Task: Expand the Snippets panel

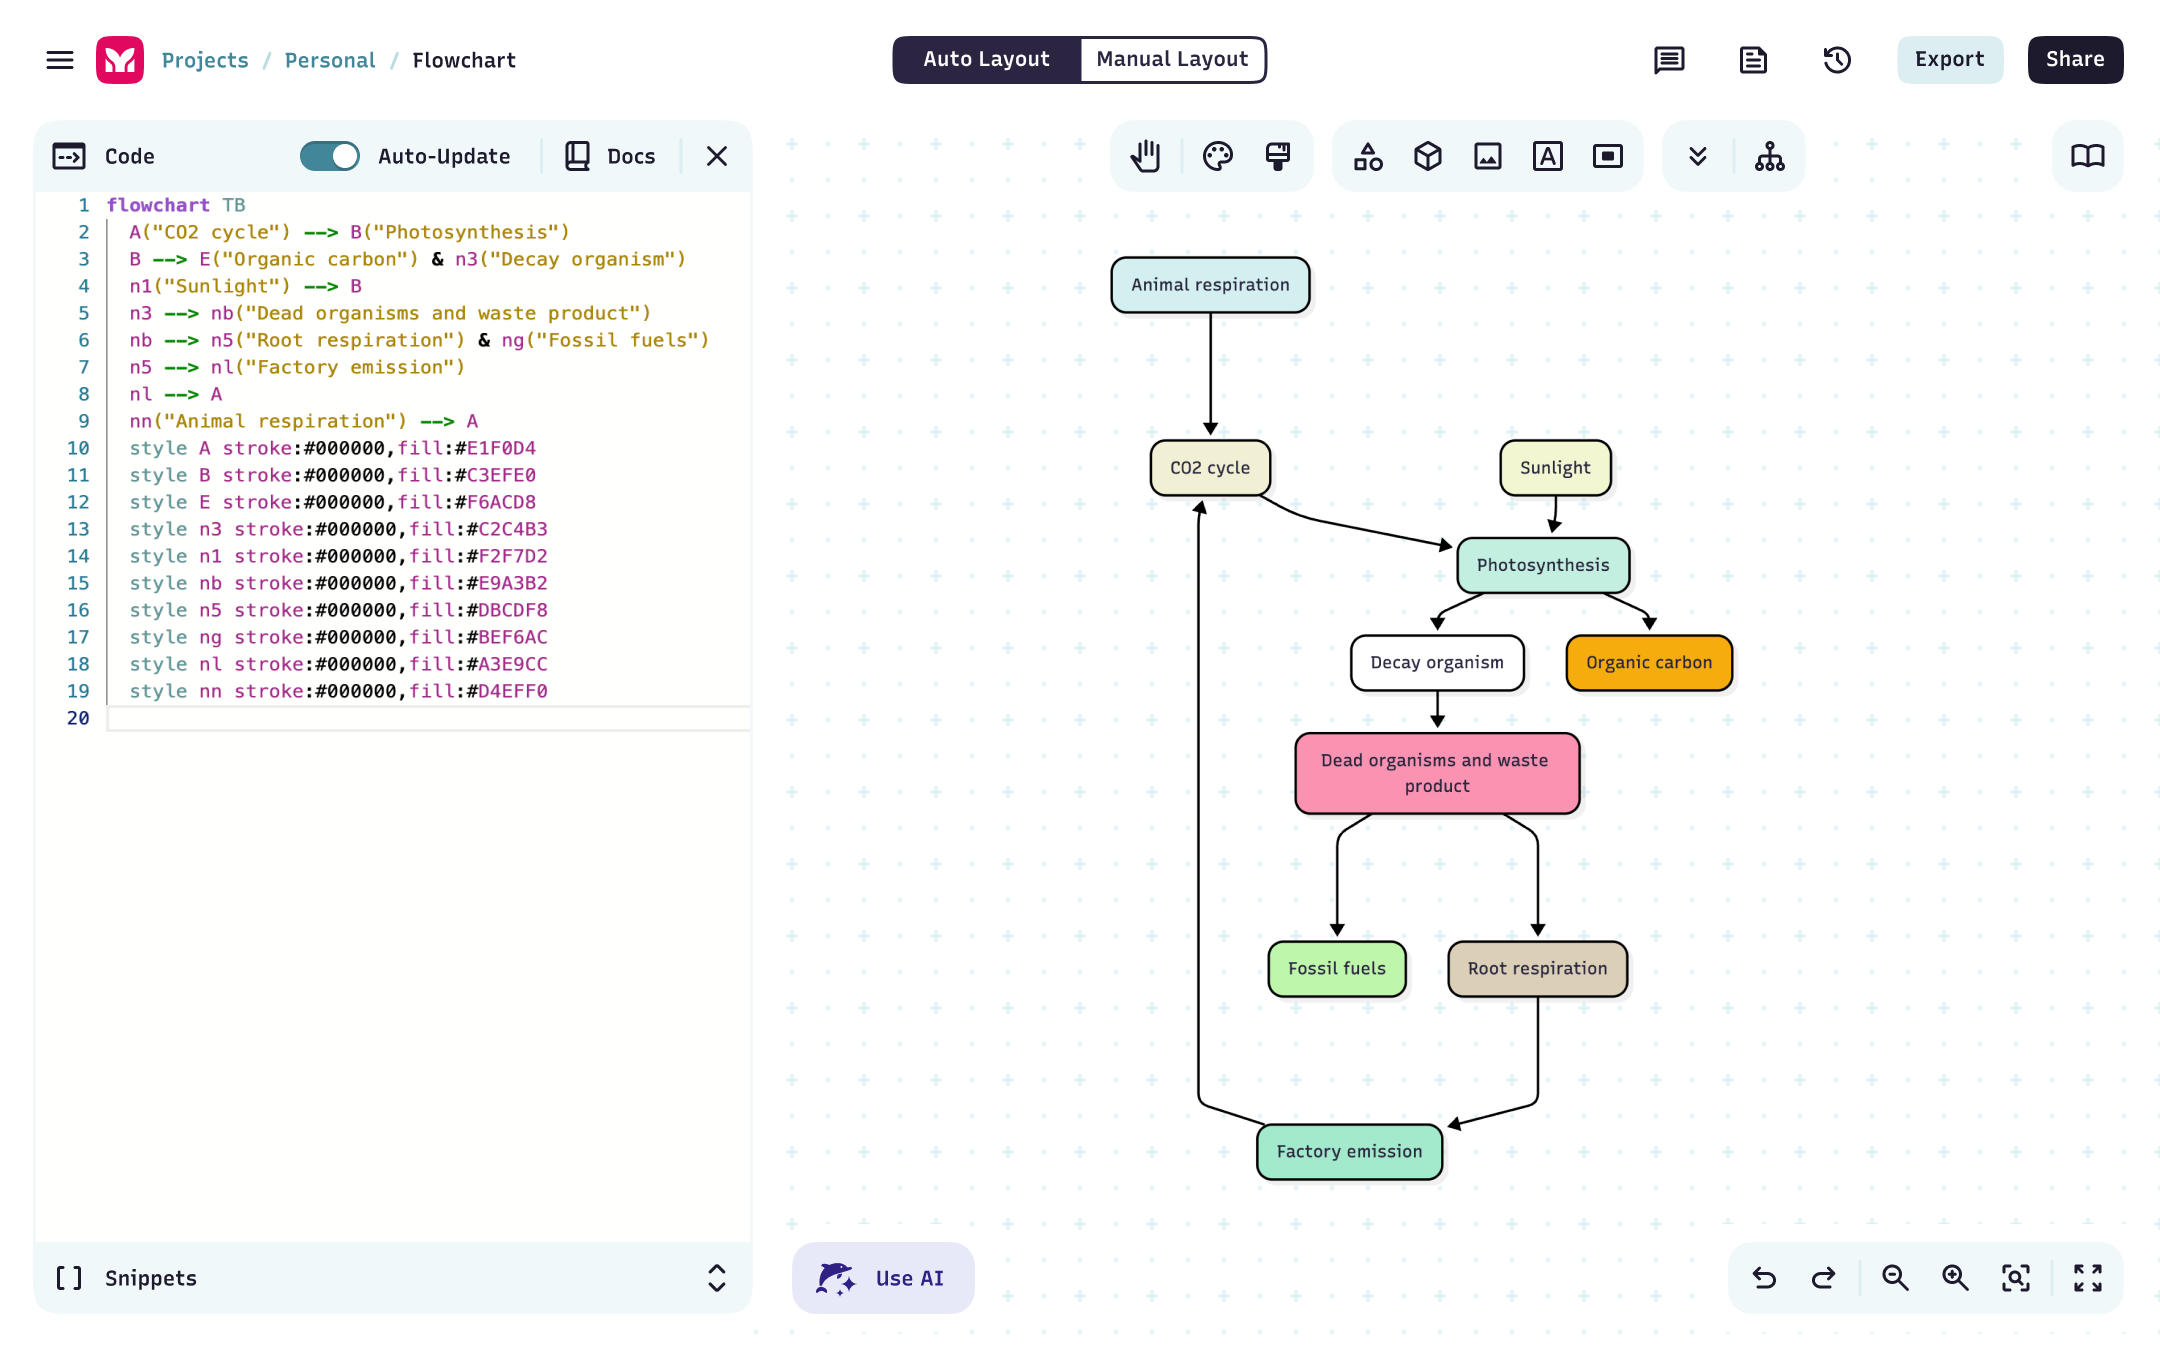Action: 716,1278
